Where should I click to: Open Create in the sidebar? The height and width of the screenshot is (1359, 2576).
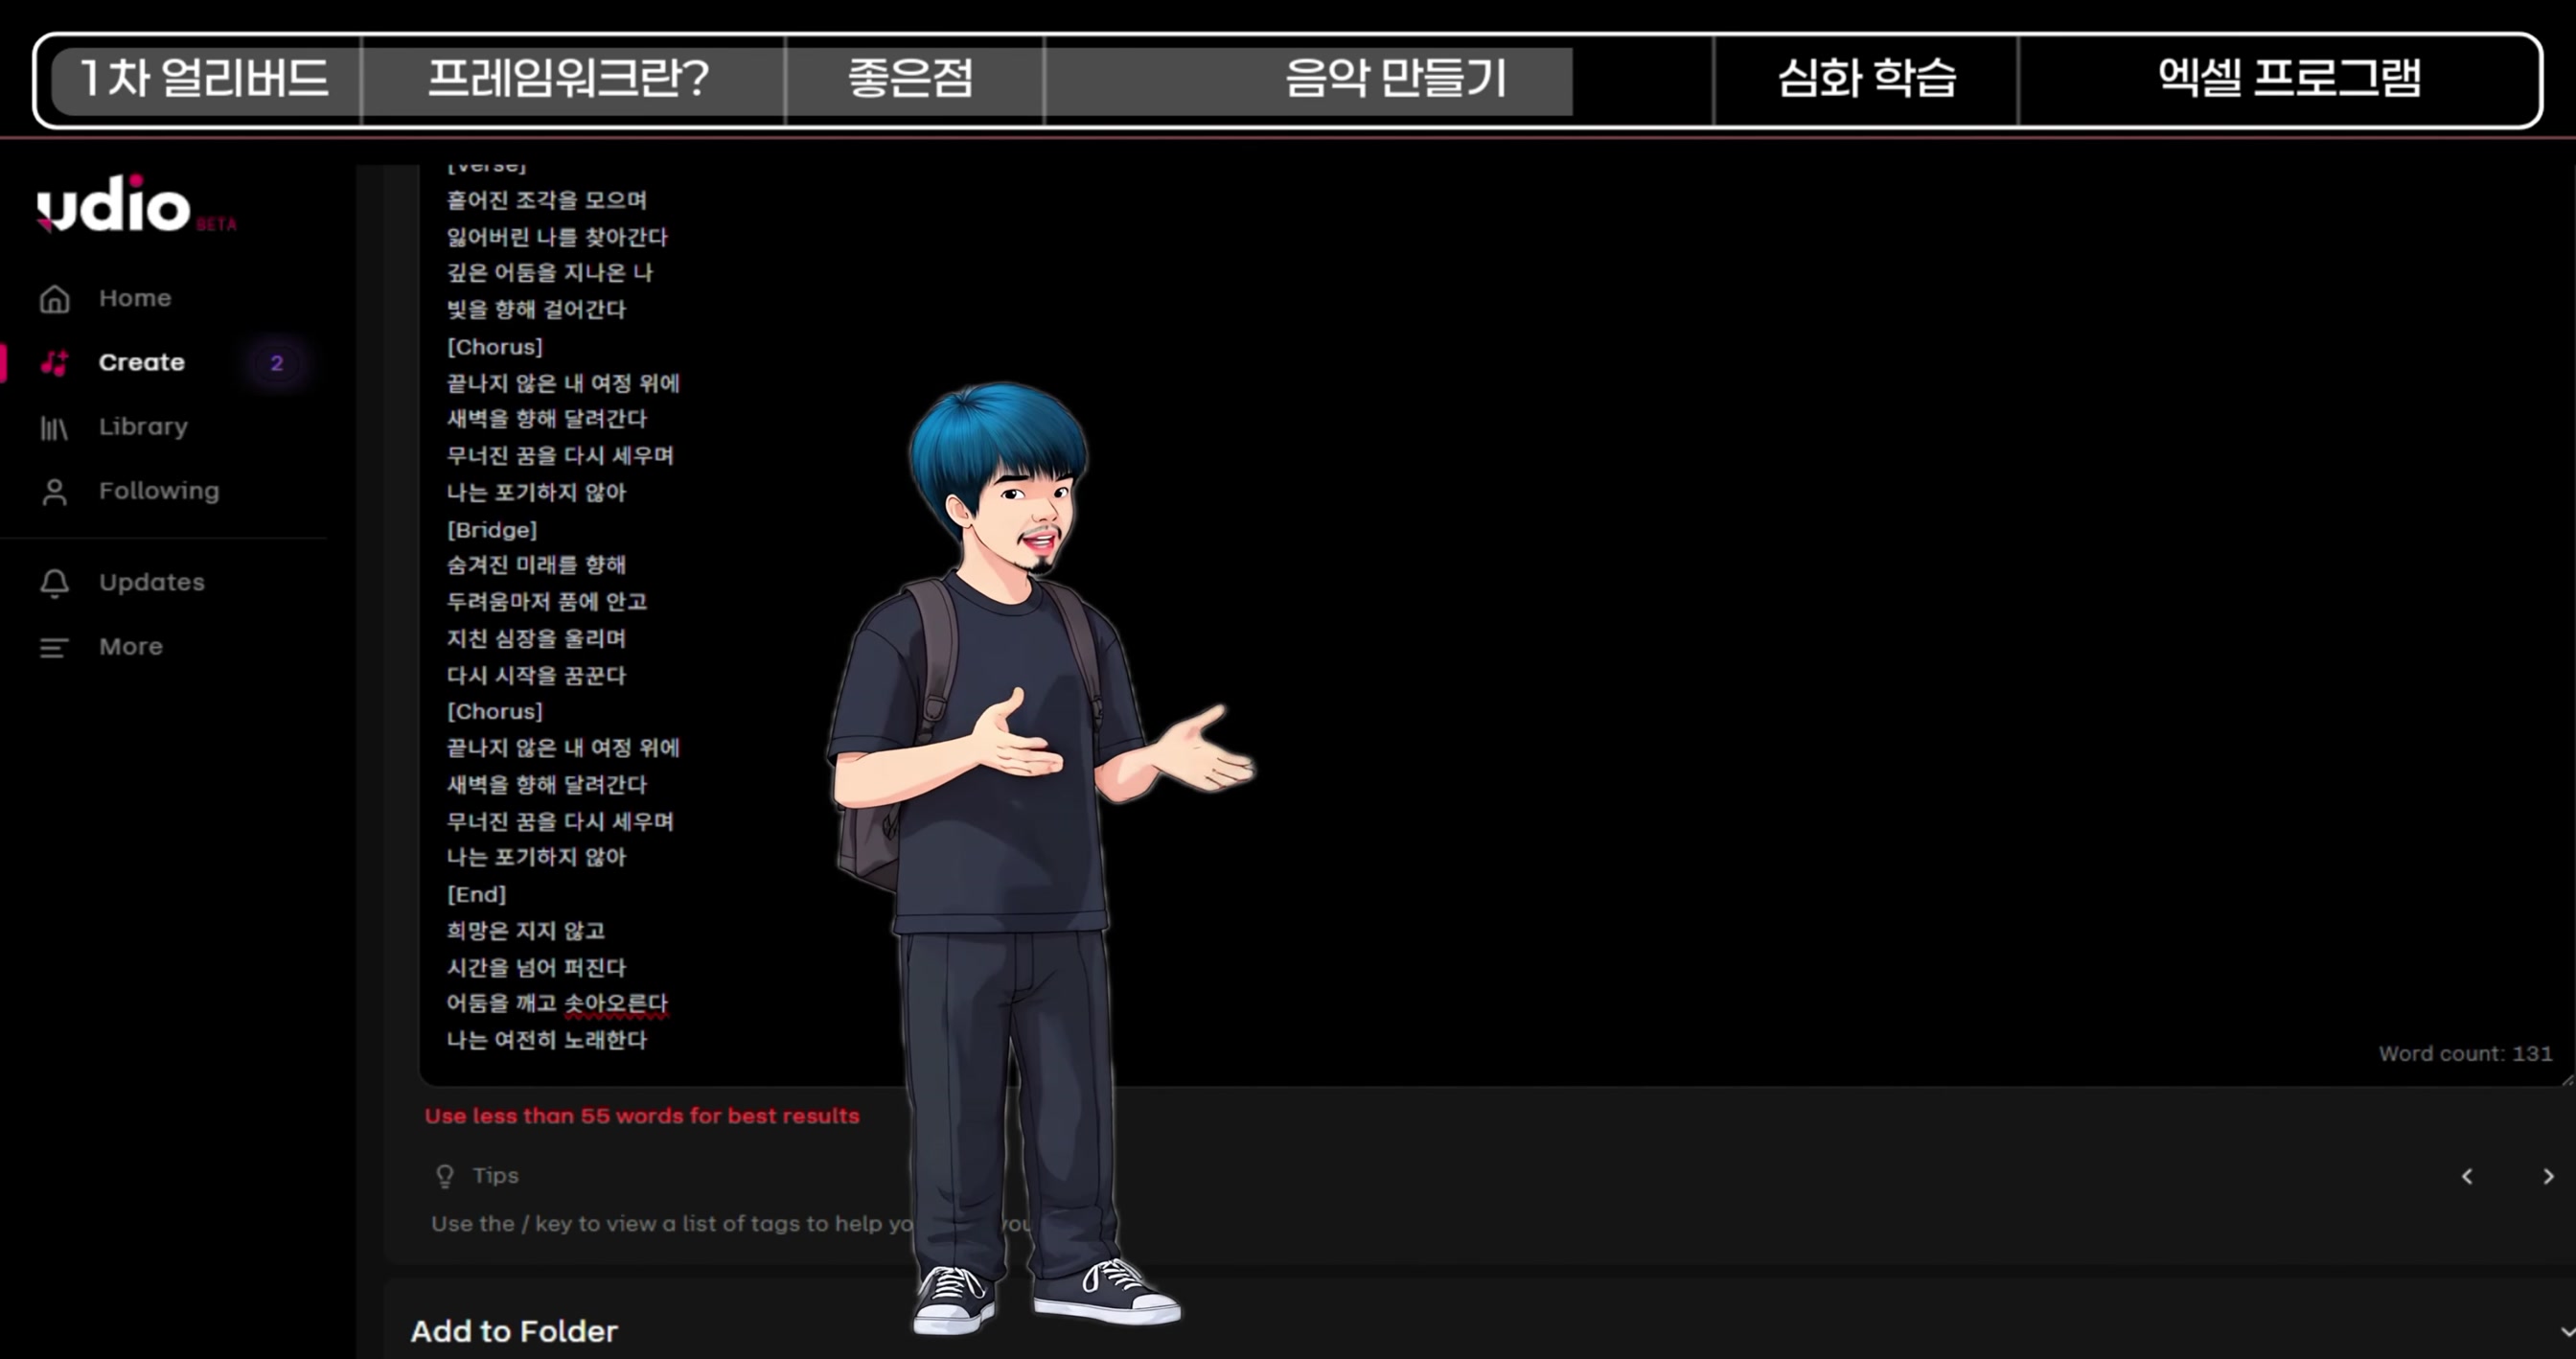[141, 362]
